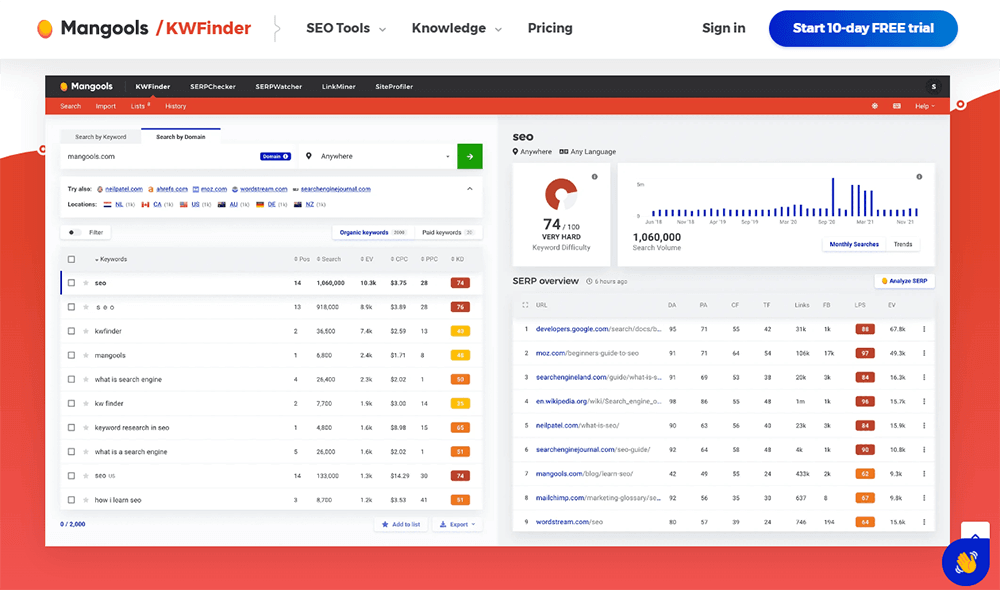The height and width of the screenshot is (590, 1000).
Task: Click the red KD 74 badge in 'seo' row
Action: 460,283
